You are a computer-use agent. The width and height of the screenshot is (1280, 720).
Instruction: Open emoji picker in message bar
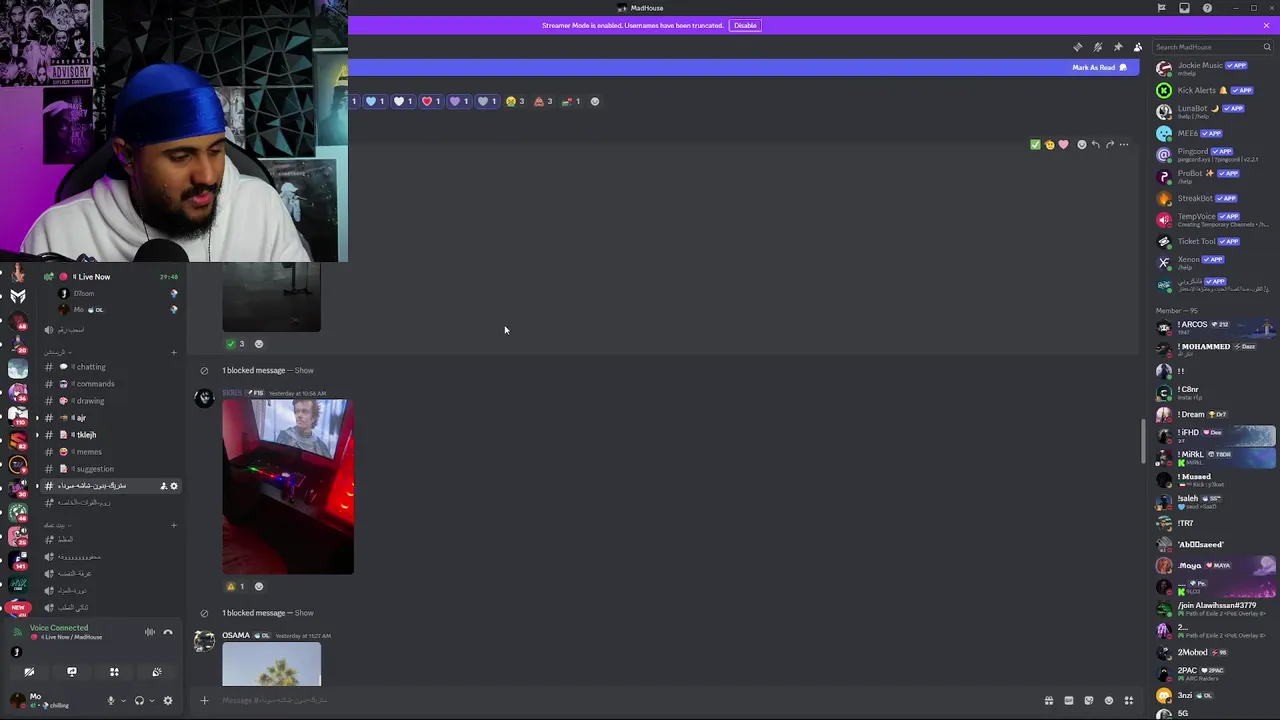click(1109, 701)
